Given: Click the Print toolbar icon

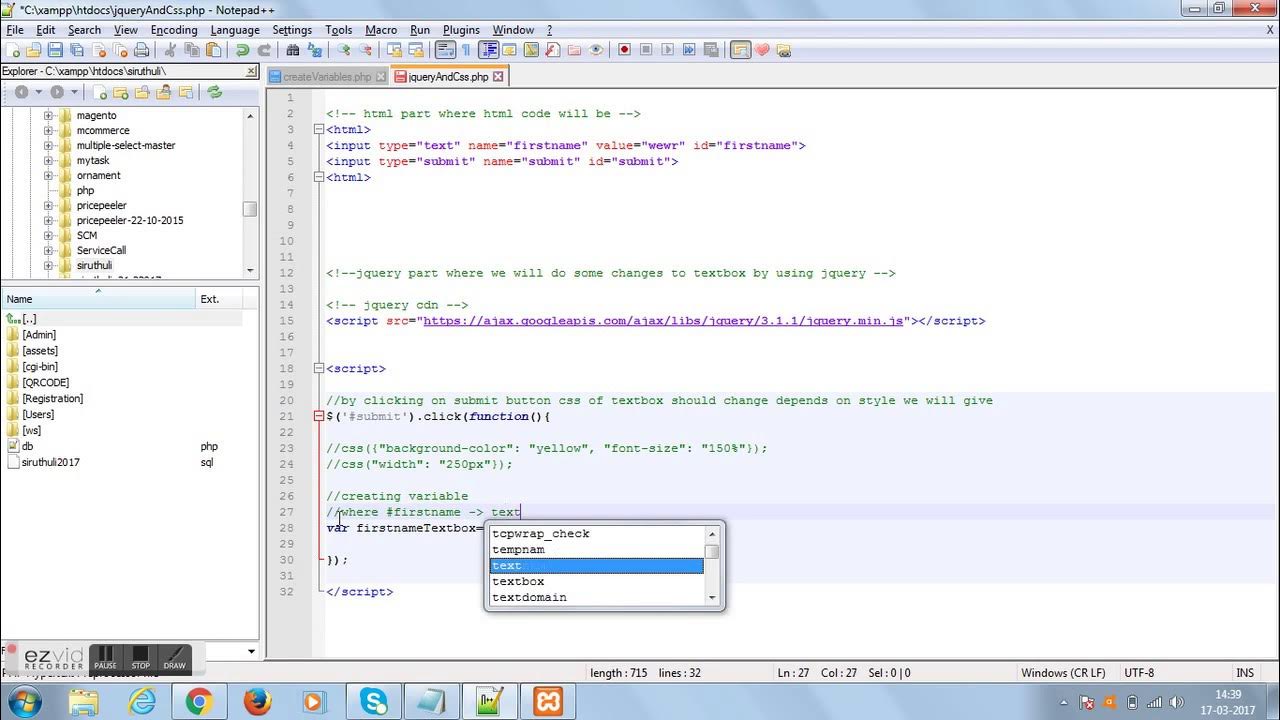Looking at the screenshot, I should [x=142, y=50].
